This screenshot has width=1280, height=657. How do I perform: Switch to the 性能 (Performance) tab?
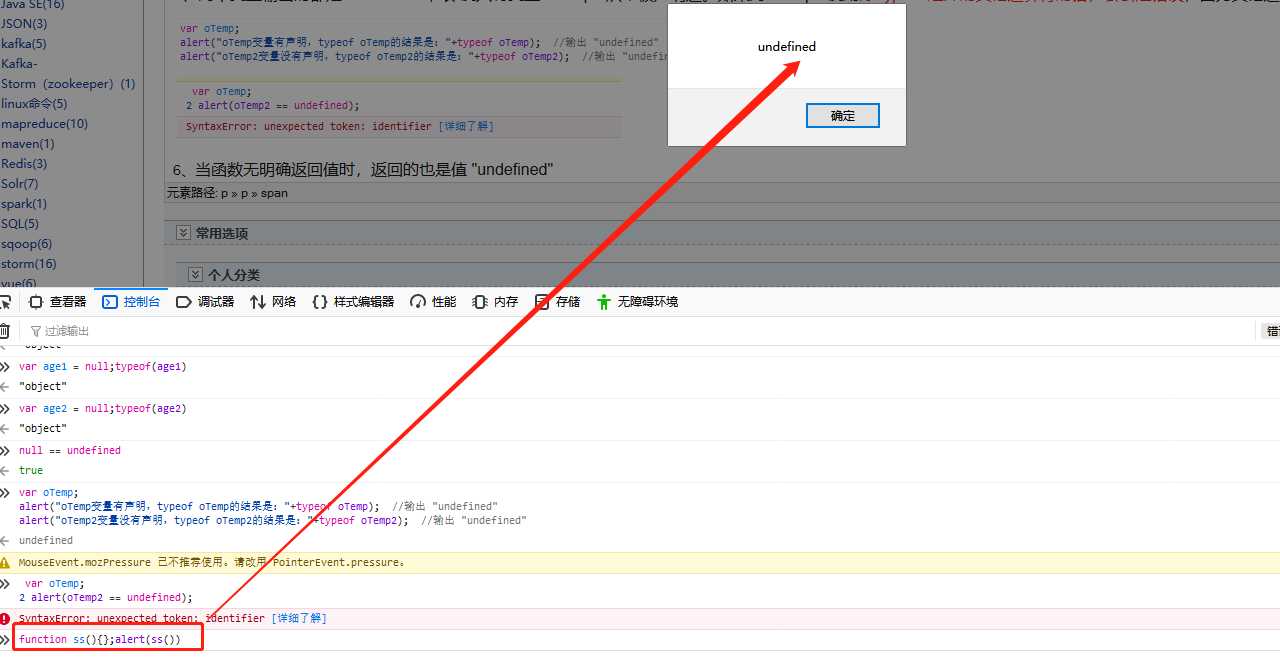[x=433, y=302]
